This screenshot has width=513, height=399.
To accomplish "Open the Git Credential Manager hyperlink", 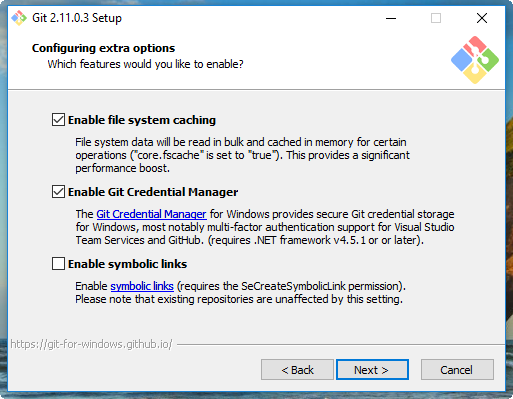I will (x=151, y=214).
